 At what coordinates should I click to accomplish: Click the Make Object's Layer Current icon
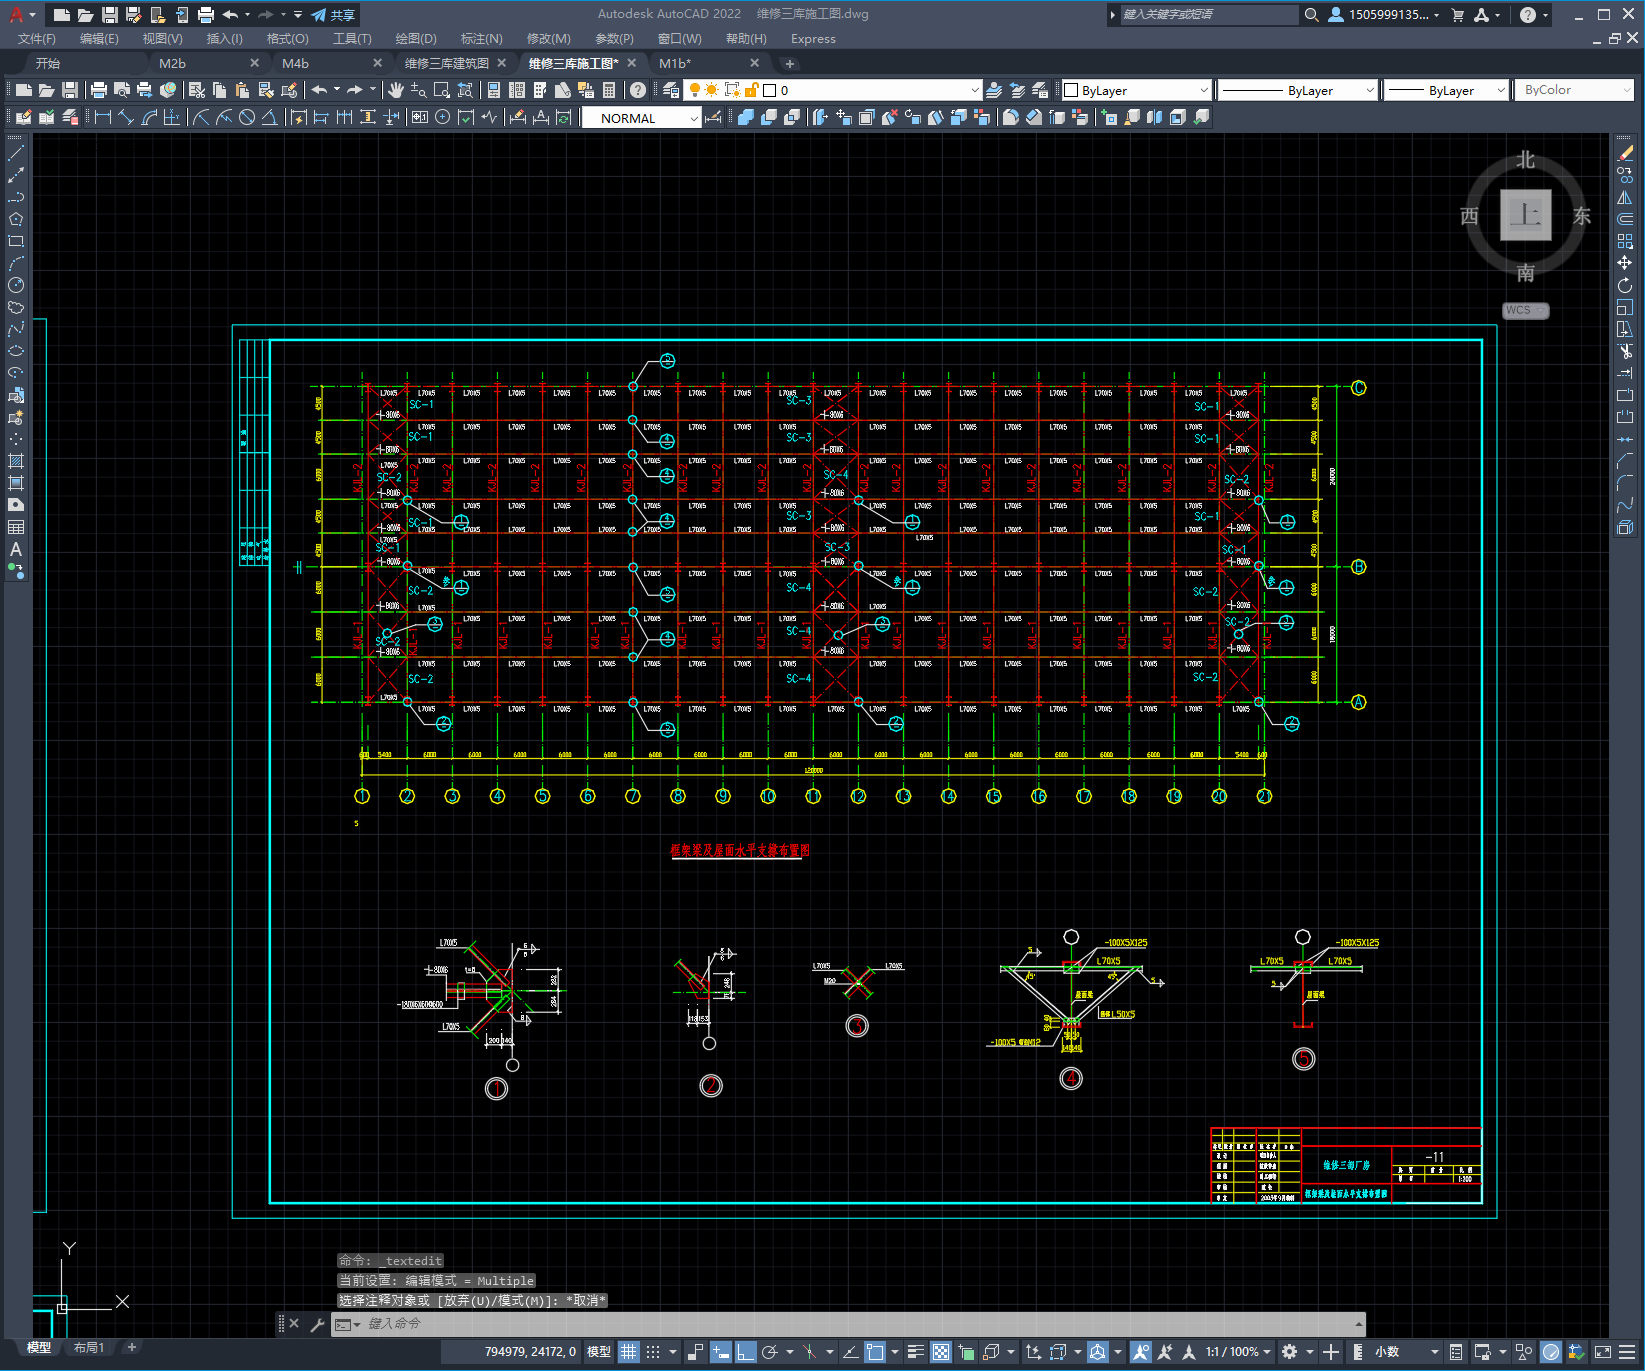pos(994,90)
